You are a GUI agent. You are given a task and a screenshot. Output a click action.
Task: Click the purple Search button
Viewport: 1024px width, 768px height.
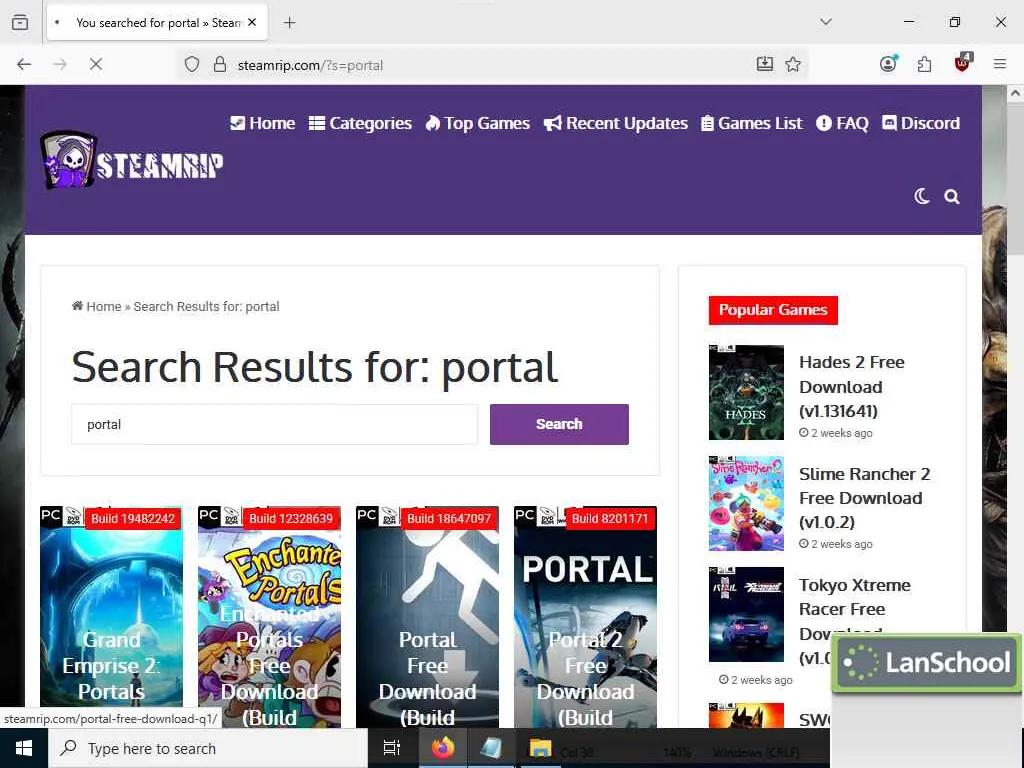559,424
